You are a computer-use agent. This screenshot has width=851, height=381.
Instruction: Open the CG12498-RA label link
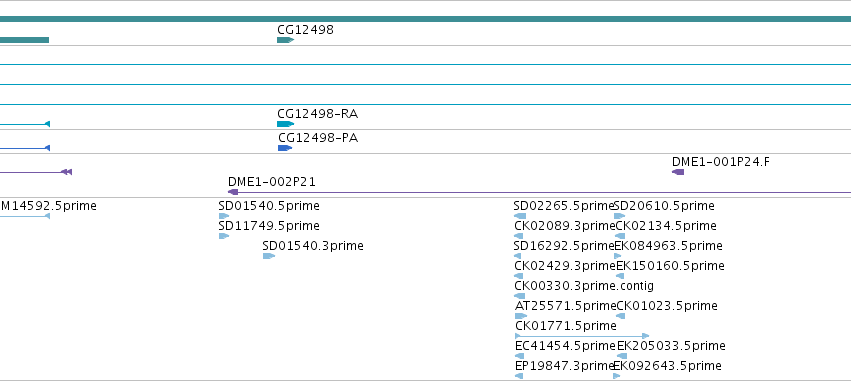coord(317,114)
